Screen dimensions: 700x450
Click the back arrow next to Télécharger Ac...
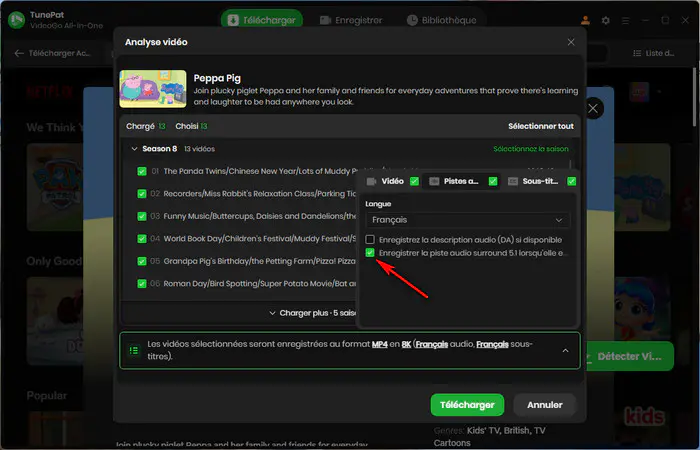(19, 53)
